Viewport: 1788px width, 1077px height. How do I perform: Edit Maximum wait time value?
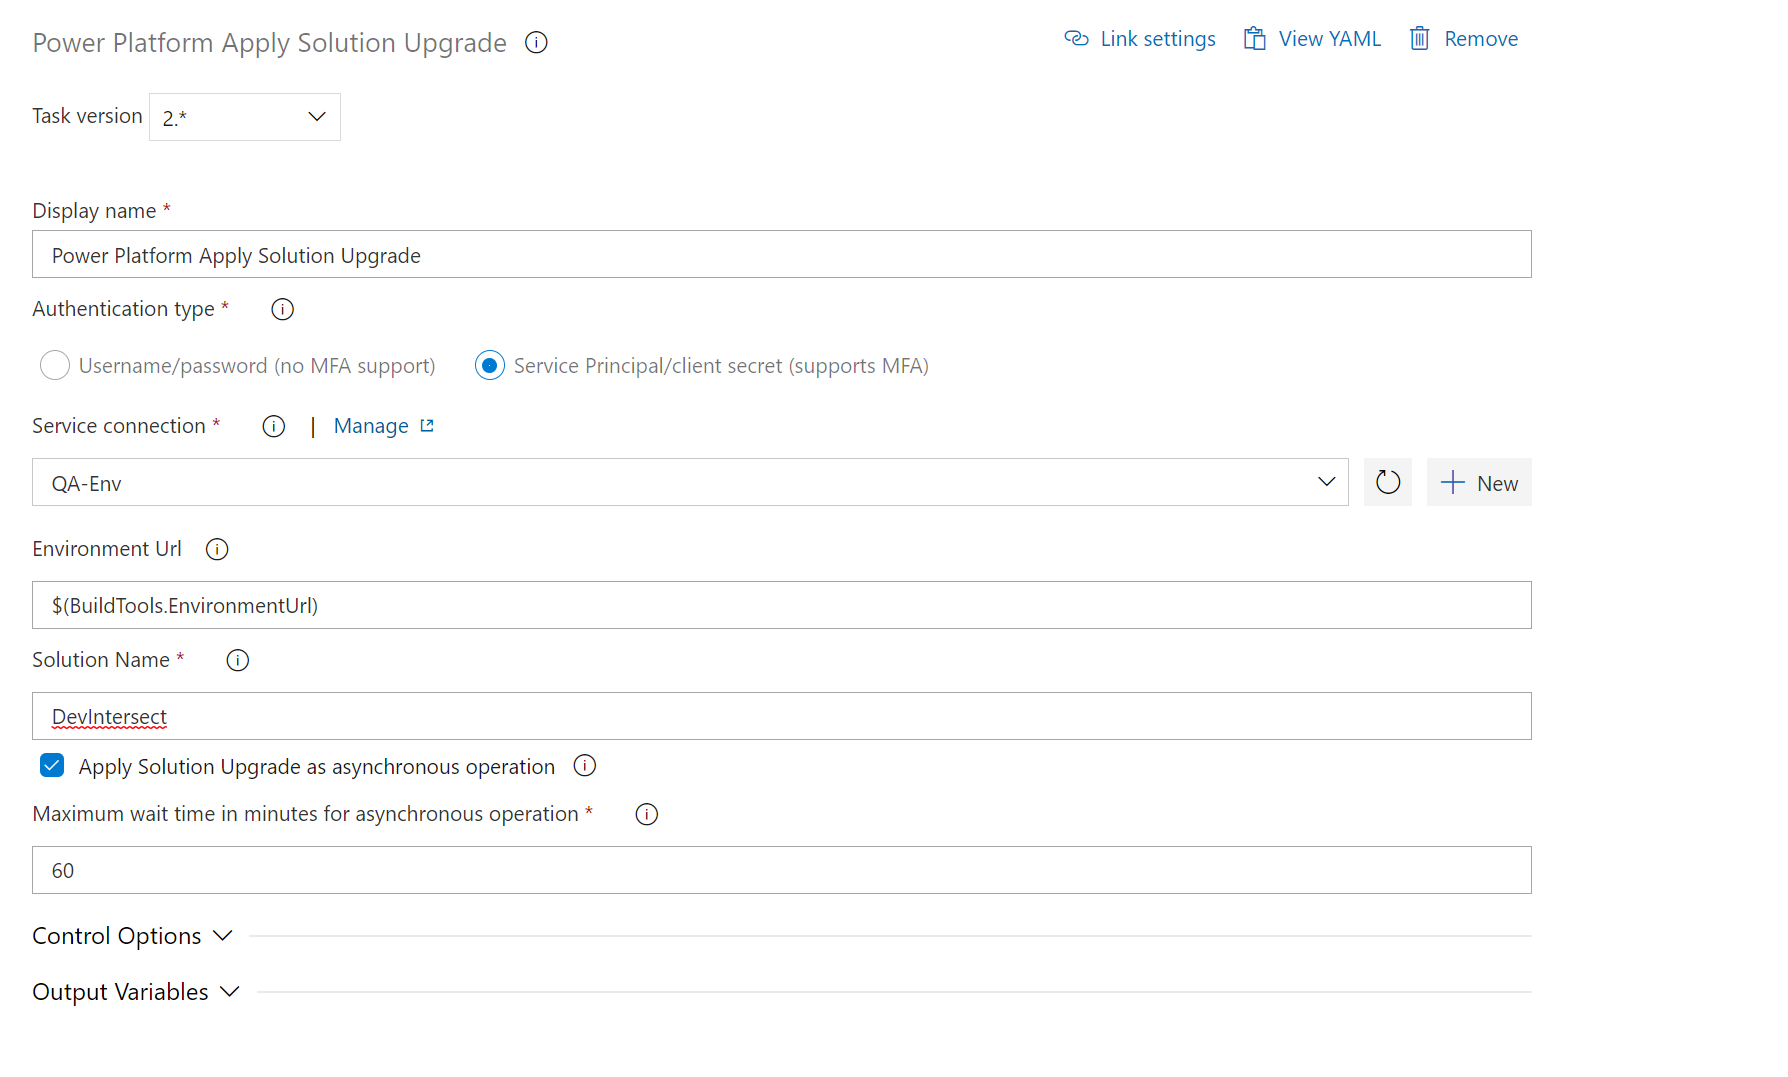click(x=780, y=870)
